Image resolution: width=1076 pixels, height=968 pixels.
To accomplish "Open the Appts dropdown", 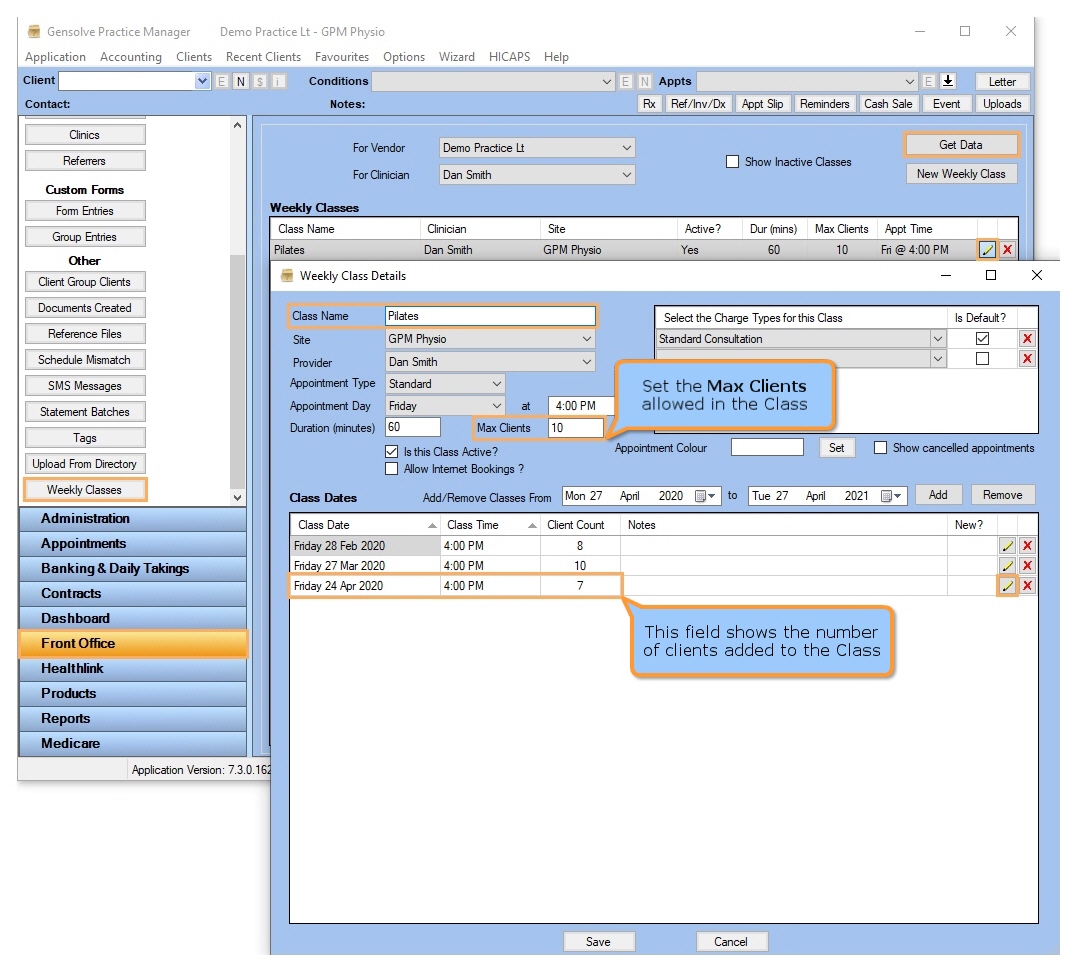I will pos(909,82).
